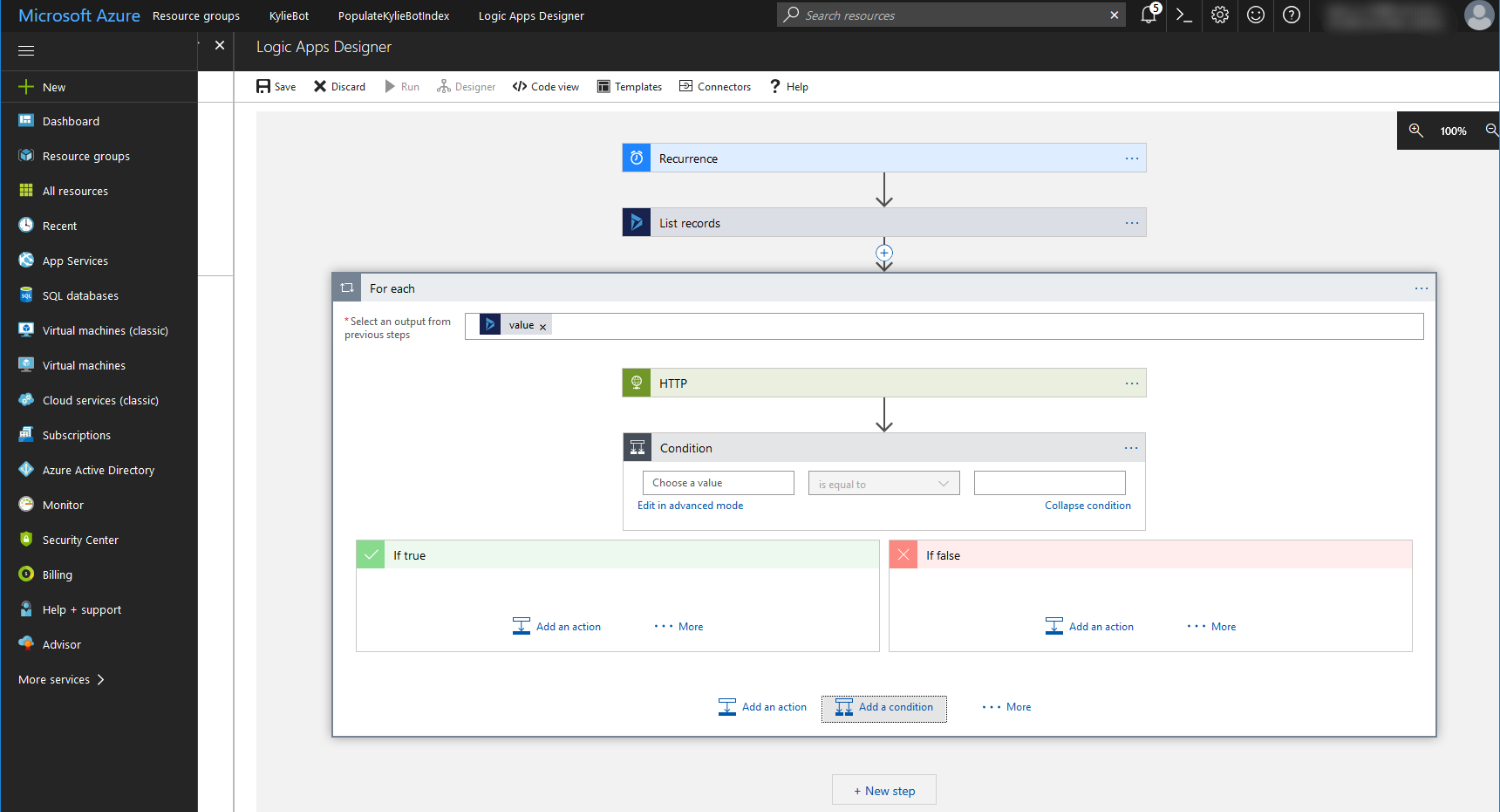
Task: Open Help in designer toolbar
Action: (789, 87)
